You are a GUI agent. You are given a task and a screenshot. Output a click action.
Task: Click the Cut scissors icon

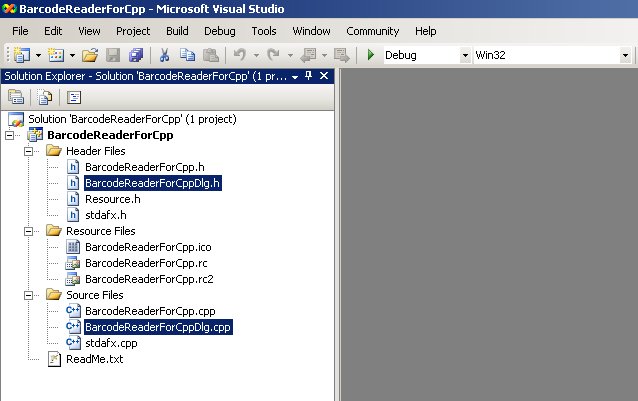(164, 54)
